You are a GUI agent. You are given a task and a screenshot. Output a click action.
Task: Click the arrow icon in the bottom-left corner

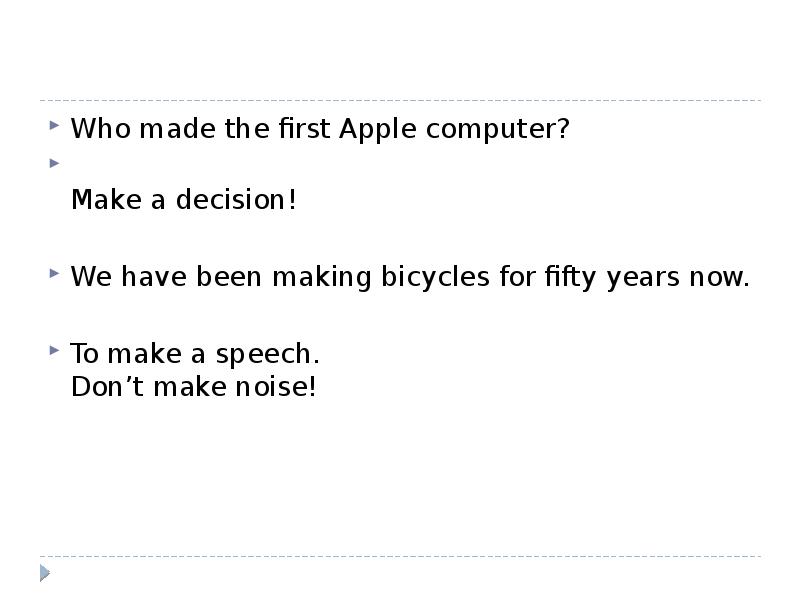45,573
